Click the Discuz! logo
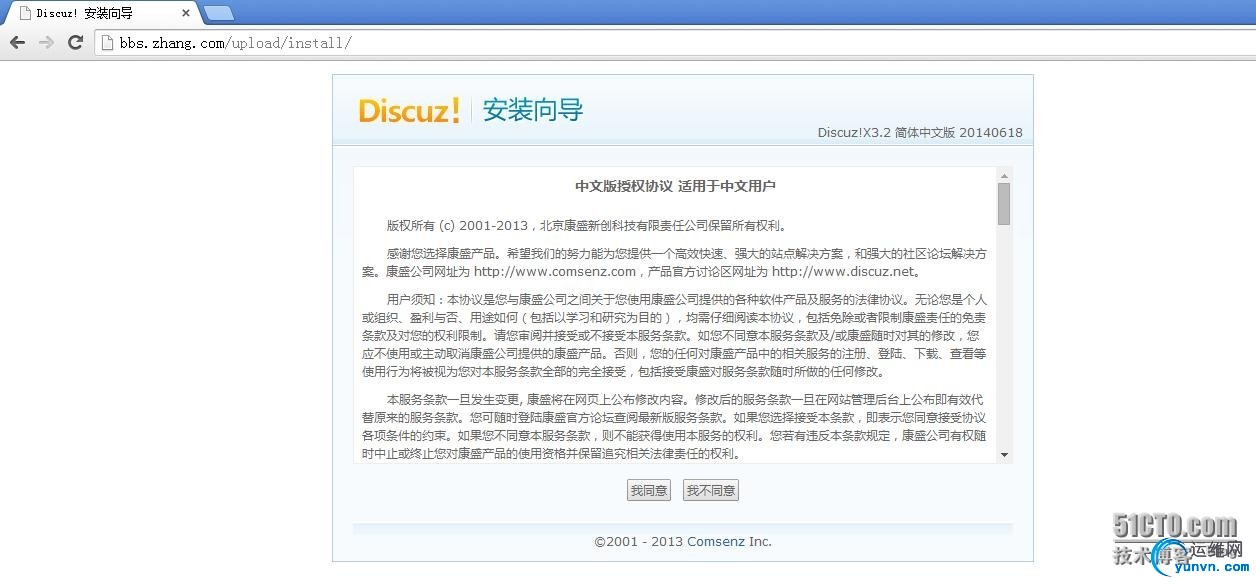1256x584 pixels. [x=410, y=110]
